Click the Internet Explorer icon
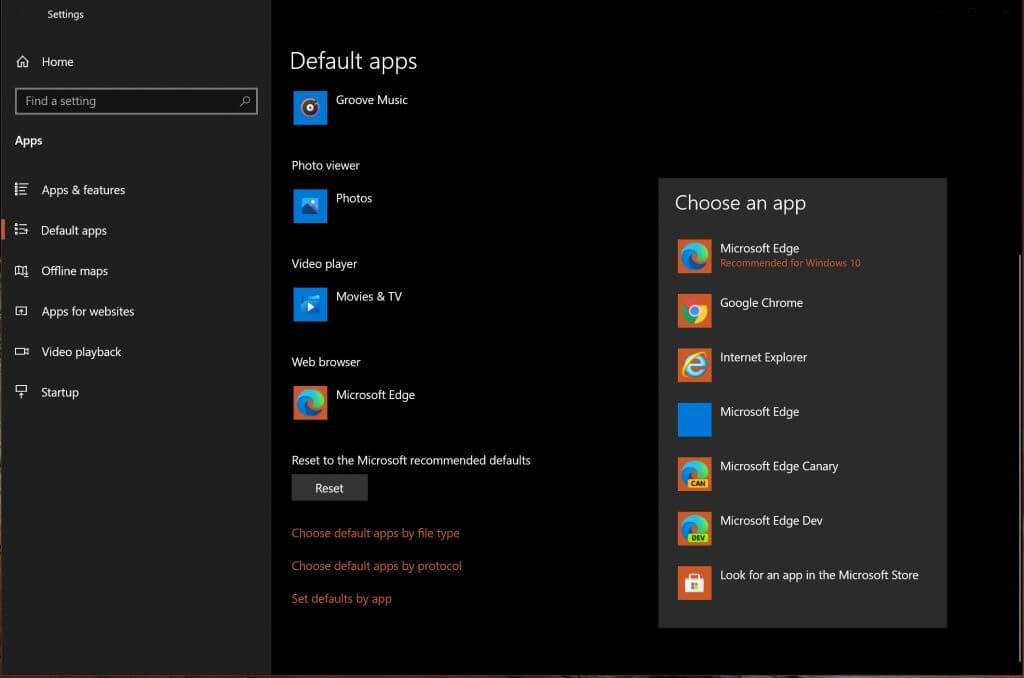The width and height of the screenshot is (1024, 678). 694,364
